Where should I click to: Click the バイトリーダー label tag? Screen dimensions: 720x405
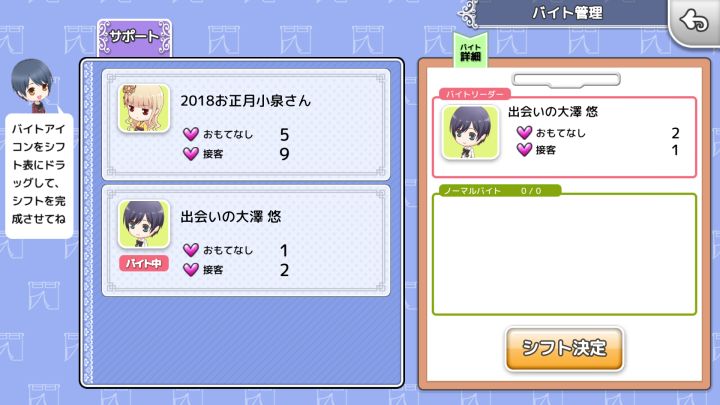[x=474, y=94]
